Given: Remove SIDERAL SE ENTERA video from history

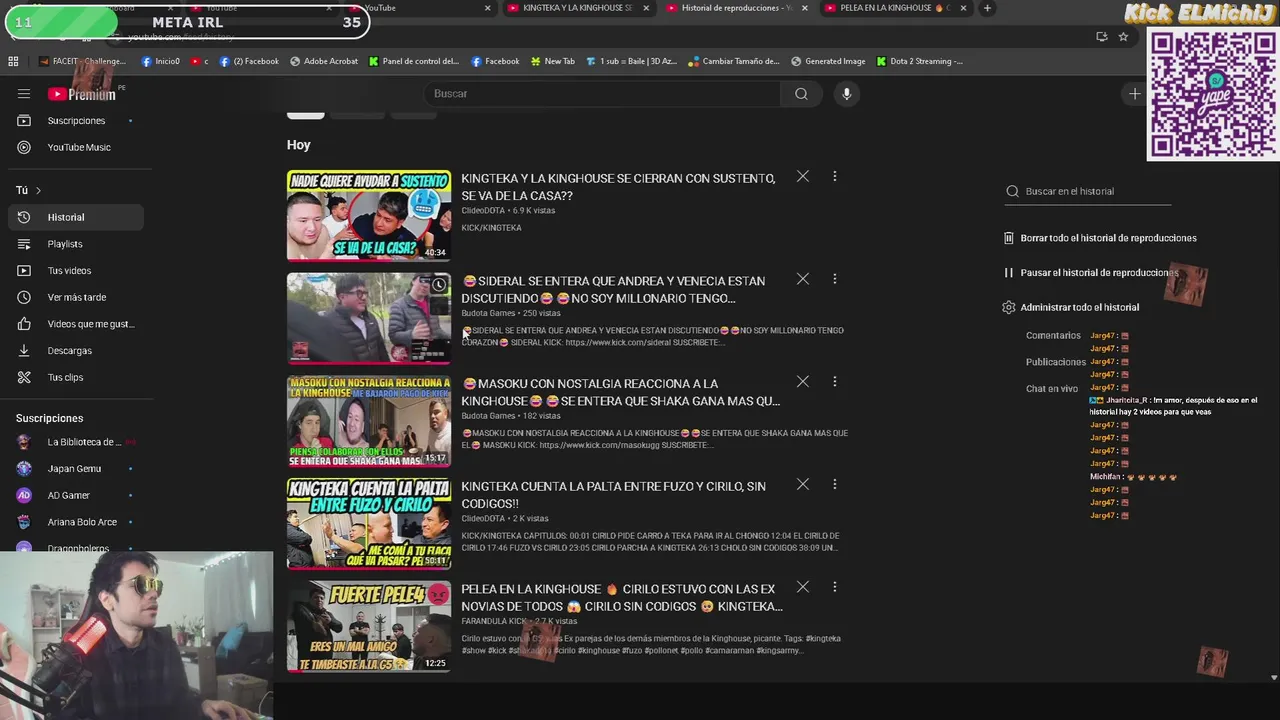Looking at the screenshot, I should point(802,279).
